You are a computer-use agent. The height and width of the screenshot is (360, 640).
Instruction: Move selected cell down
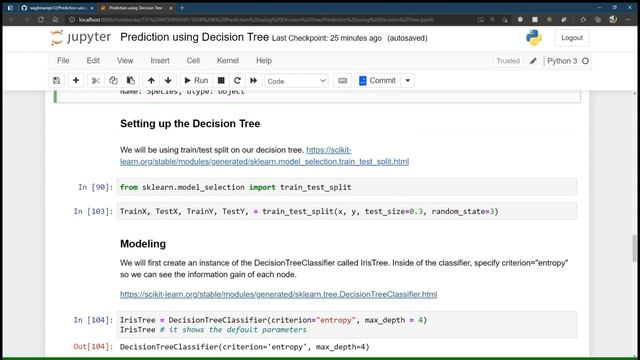[168, 81]
